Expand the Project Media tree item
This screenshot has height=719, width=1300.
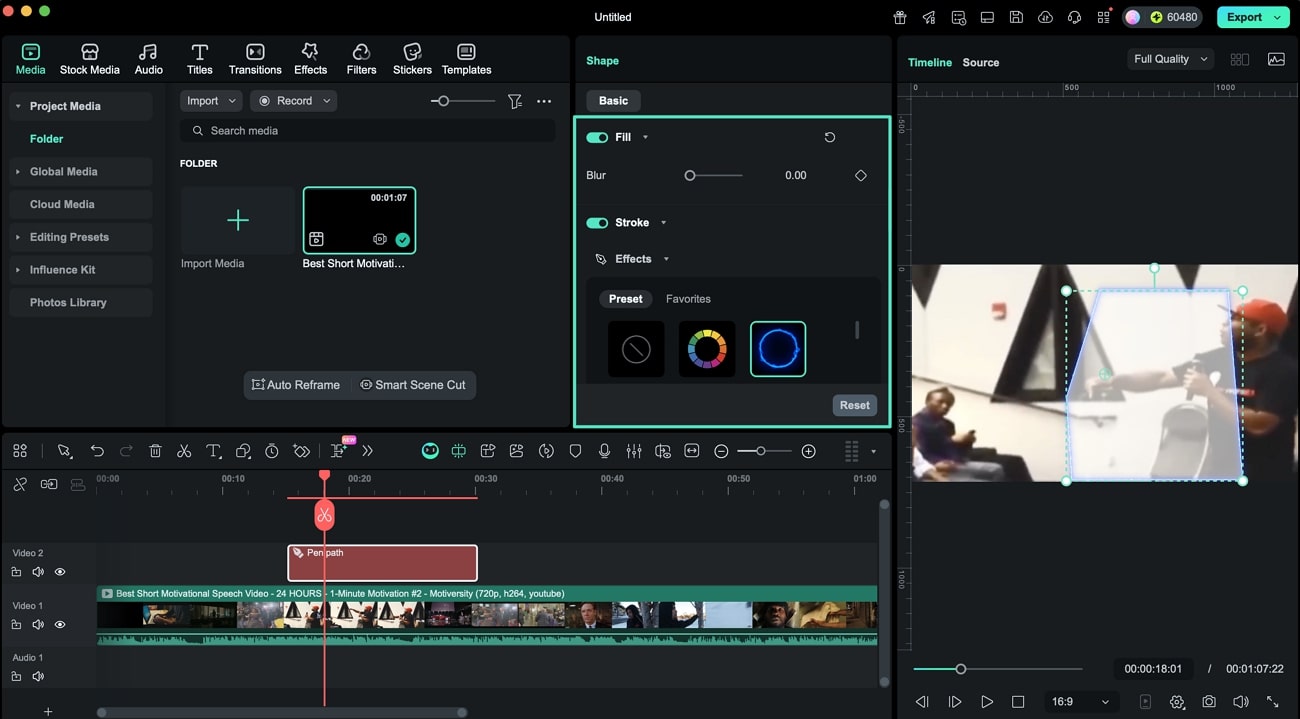coord(18,106)
